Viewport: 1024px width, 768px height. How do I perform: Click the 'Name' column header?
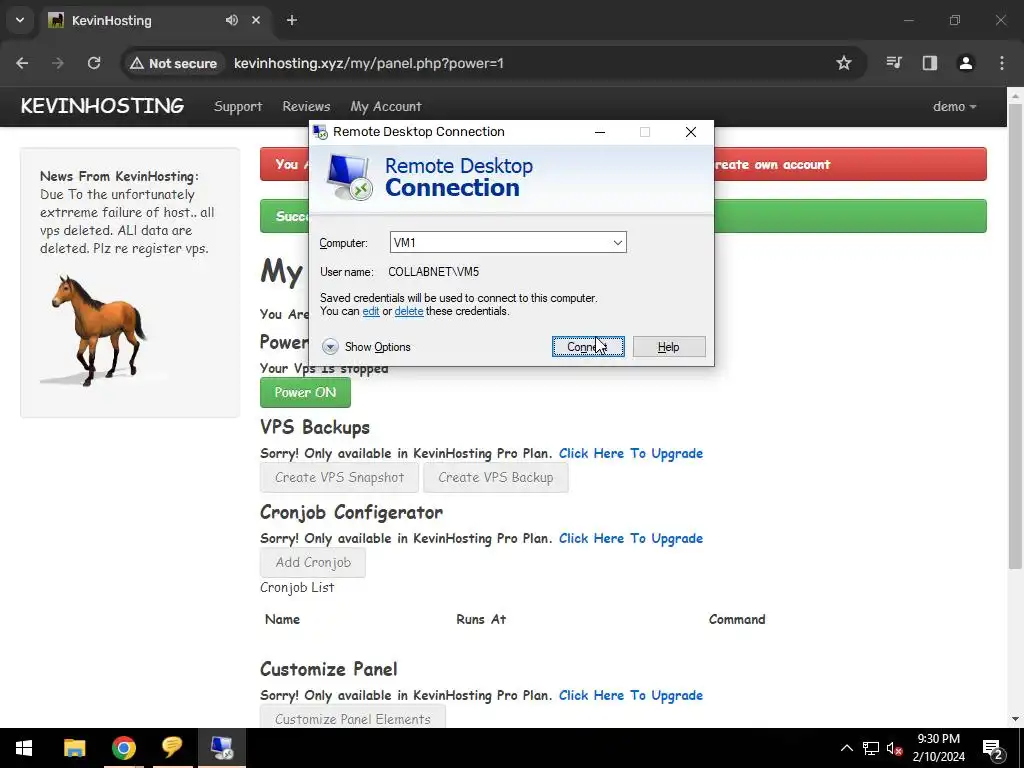pos(282,619)
